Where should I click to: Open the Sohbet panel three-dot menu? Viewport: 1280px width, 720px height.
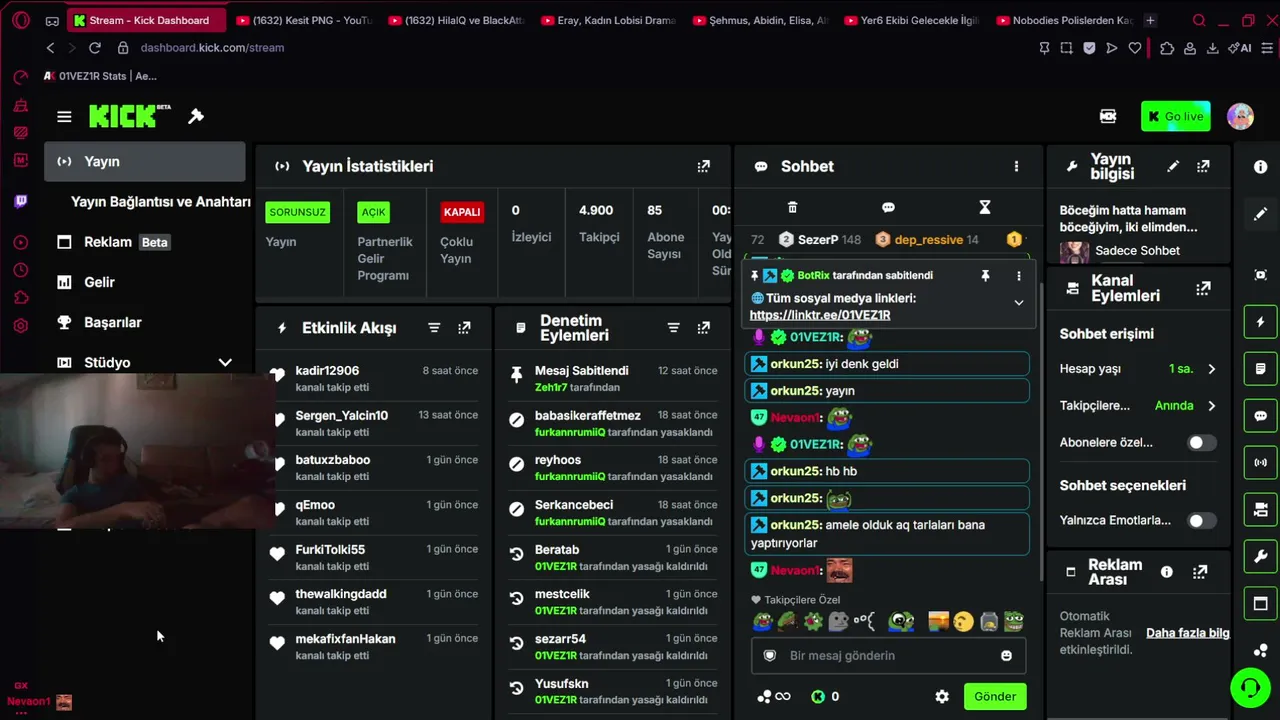click(x=1017, y=167)
